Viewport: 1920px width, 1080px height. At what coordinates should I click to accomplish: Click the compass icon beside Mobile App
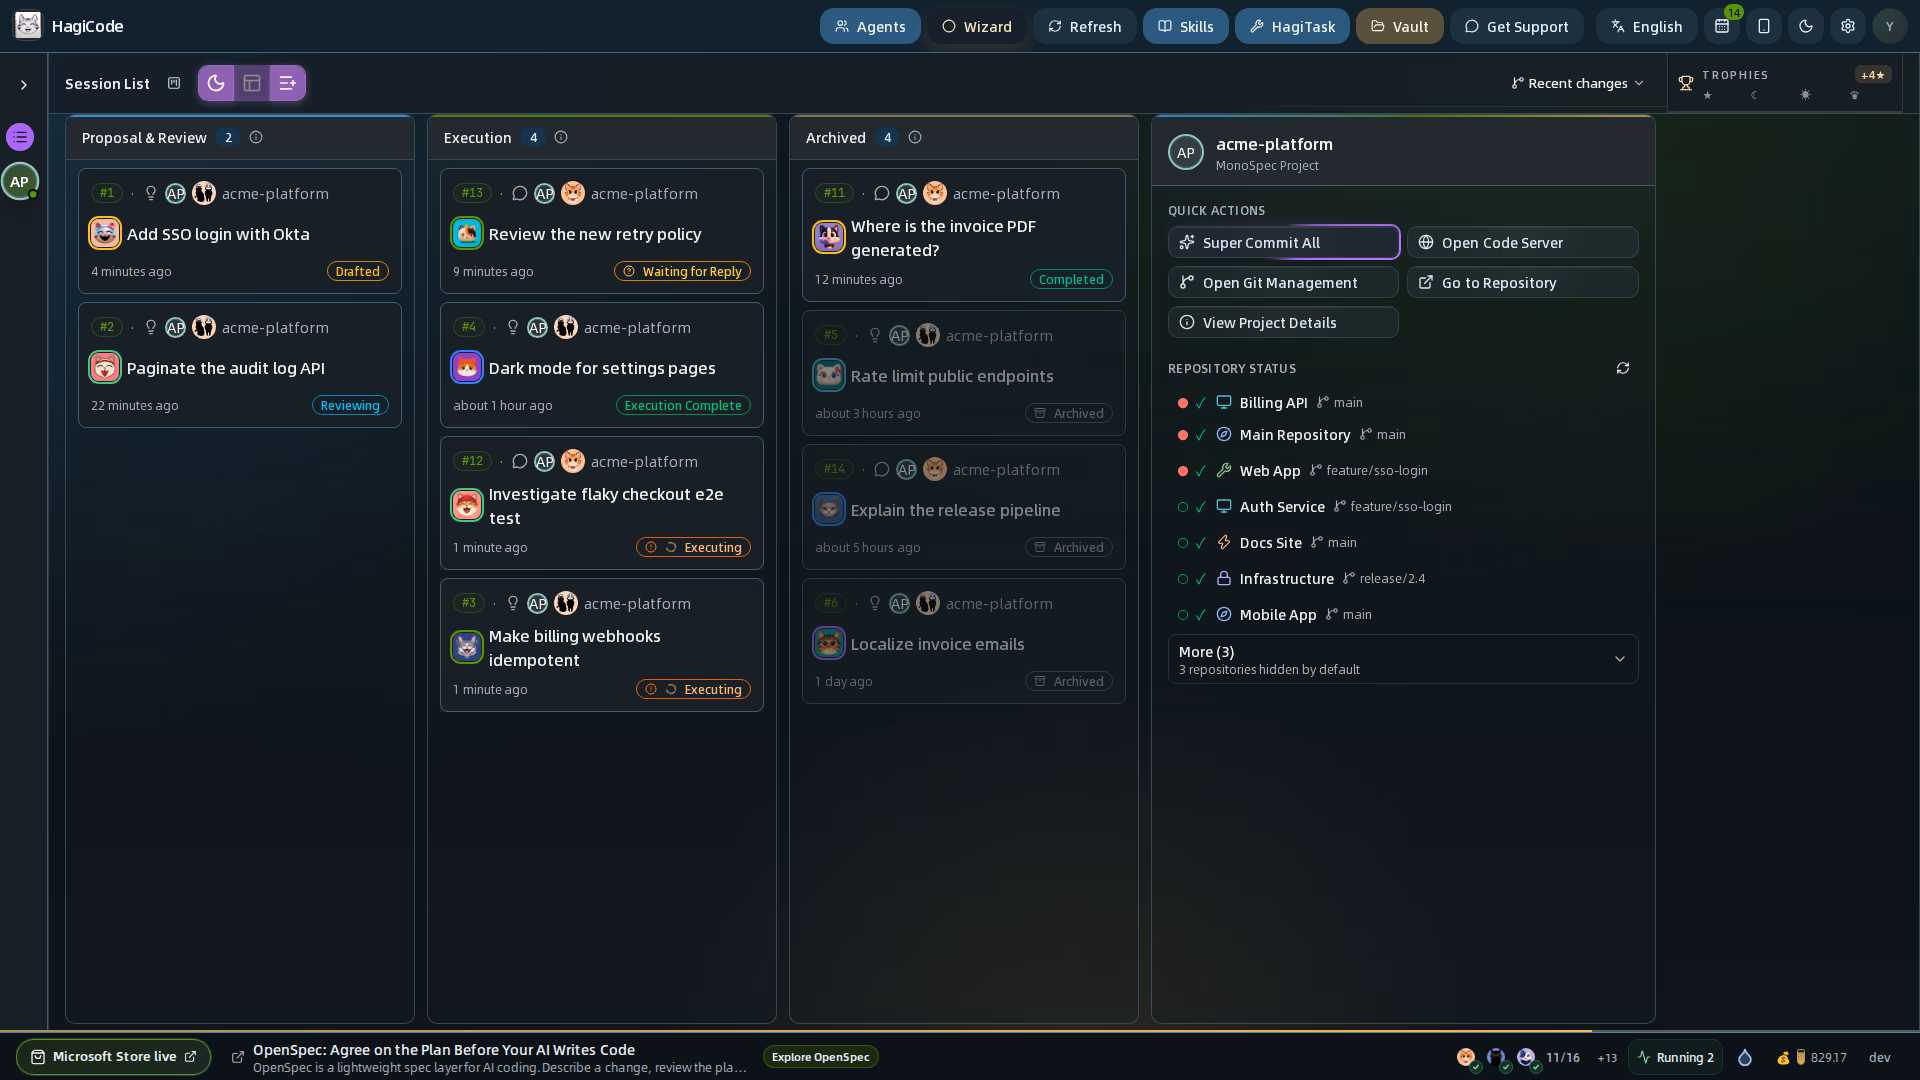1223,614
